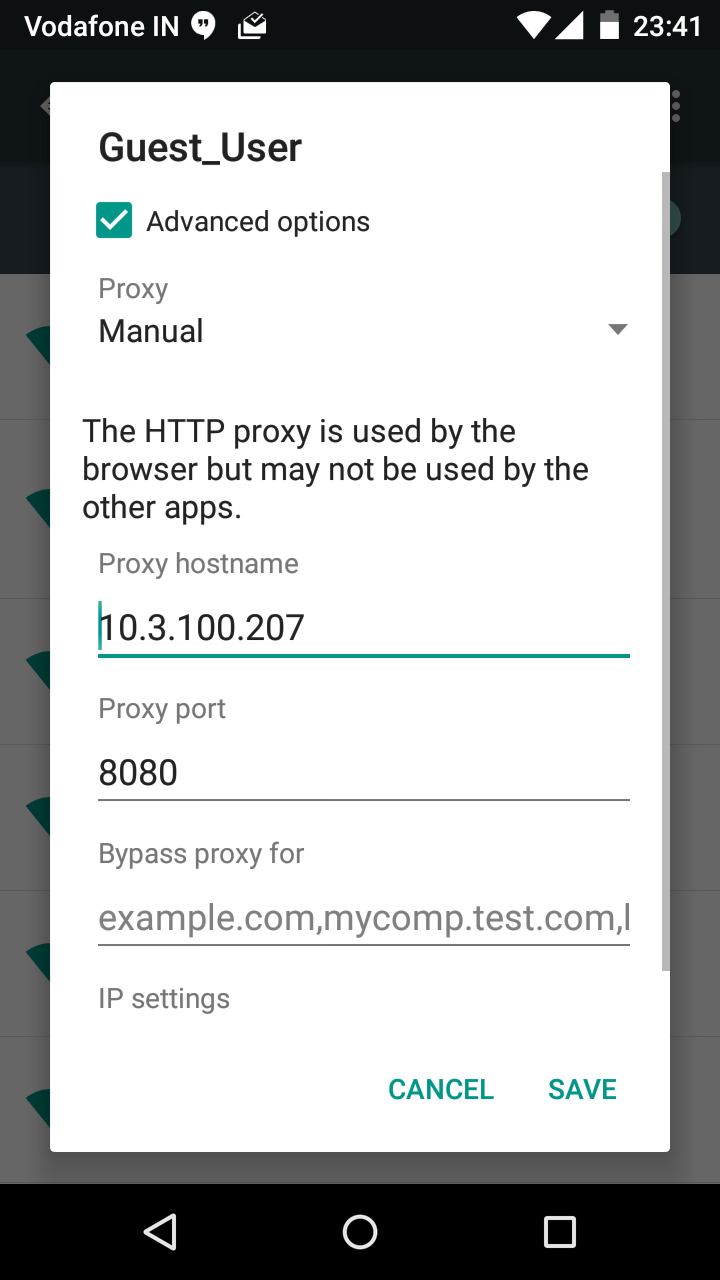This screenshot has height=1280, width=720.
Task: Tap the cellular signal strength icon
Action: click(x=569, y=25)
